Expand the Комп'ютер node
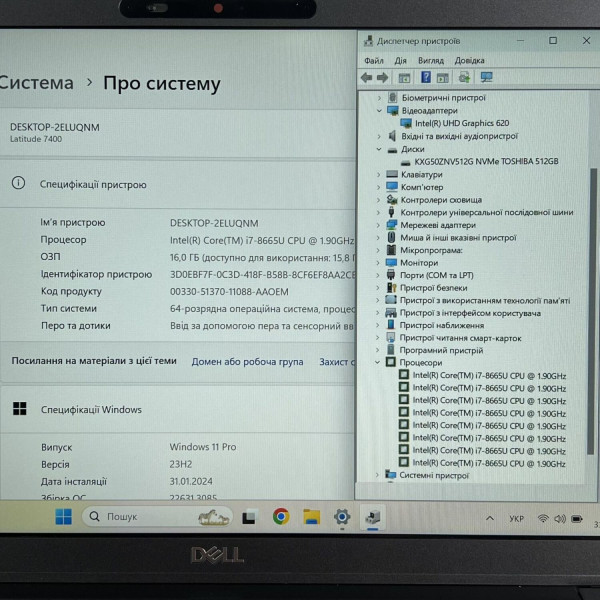Viewport: 600px width, 600px height. (378, 187)
